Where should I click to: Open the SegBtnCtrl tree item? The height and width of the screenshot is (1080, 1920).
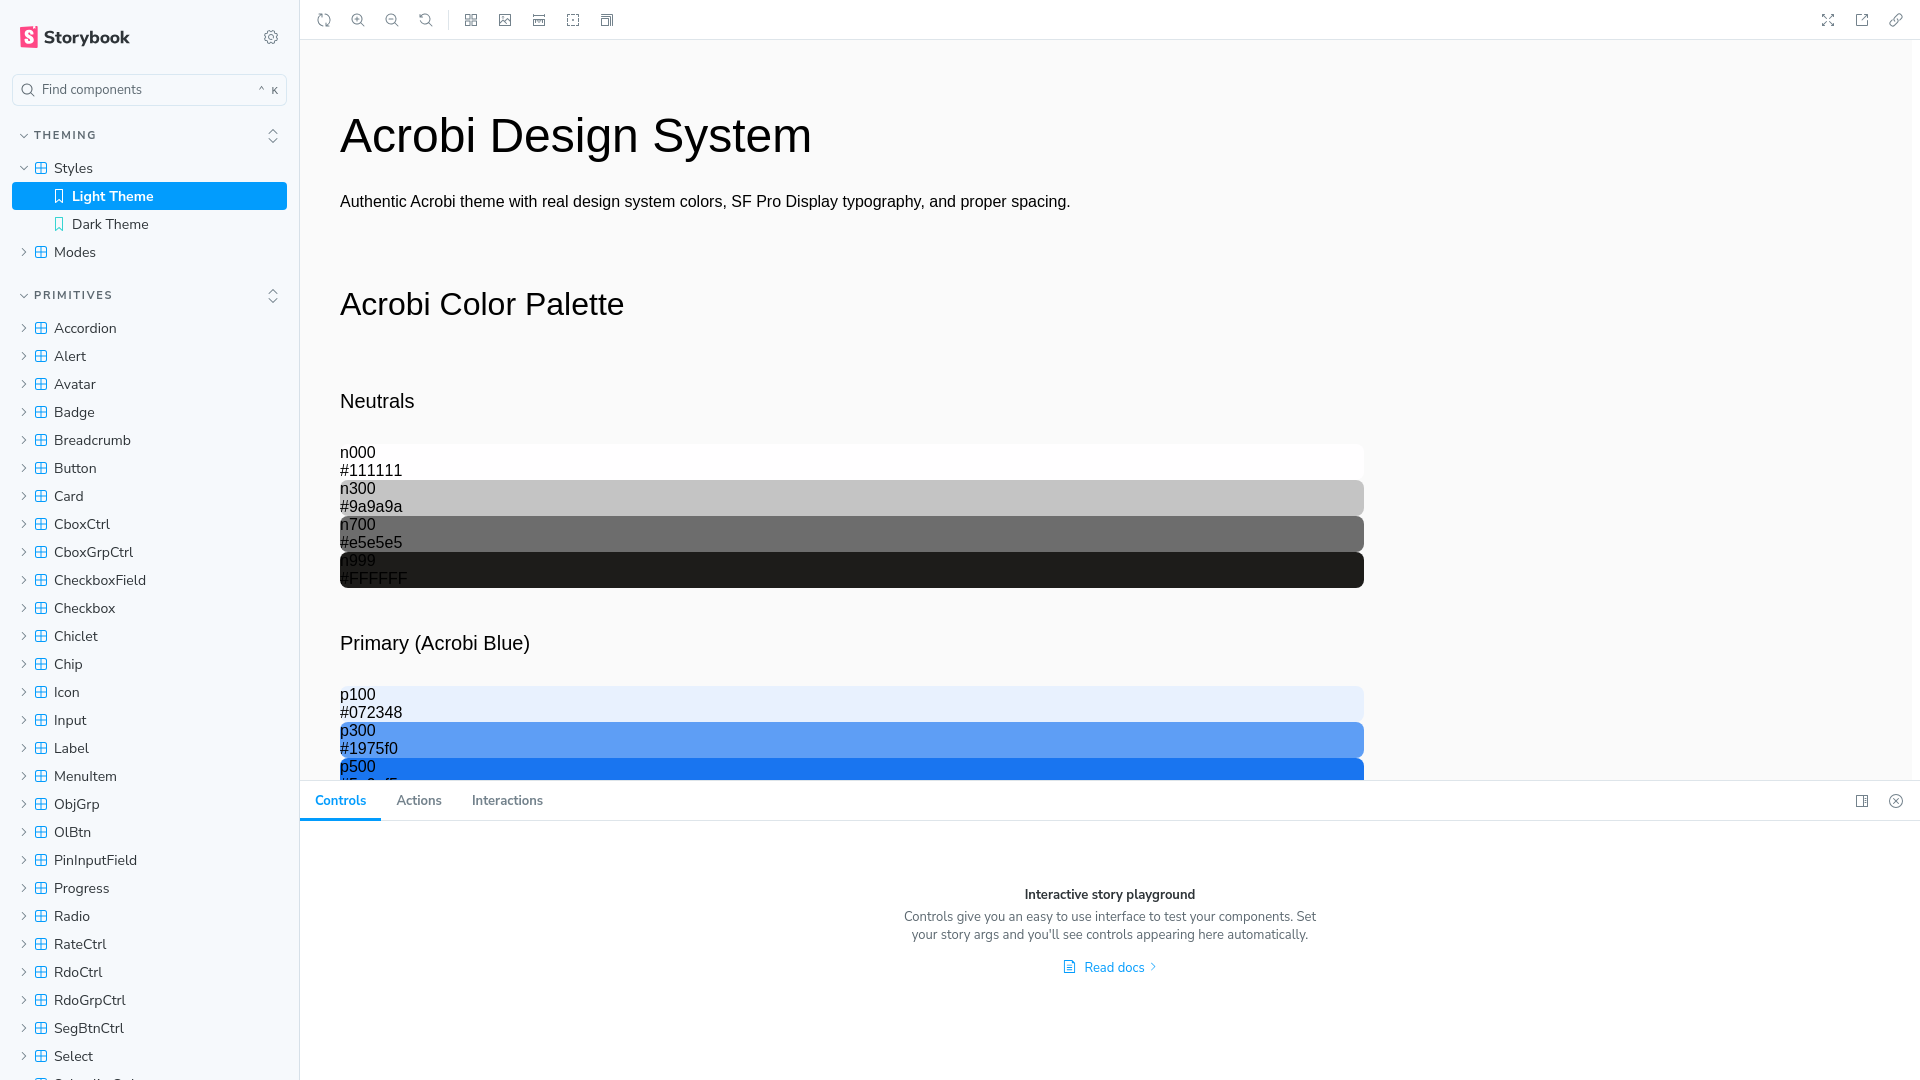click(x=149, y=1028)
